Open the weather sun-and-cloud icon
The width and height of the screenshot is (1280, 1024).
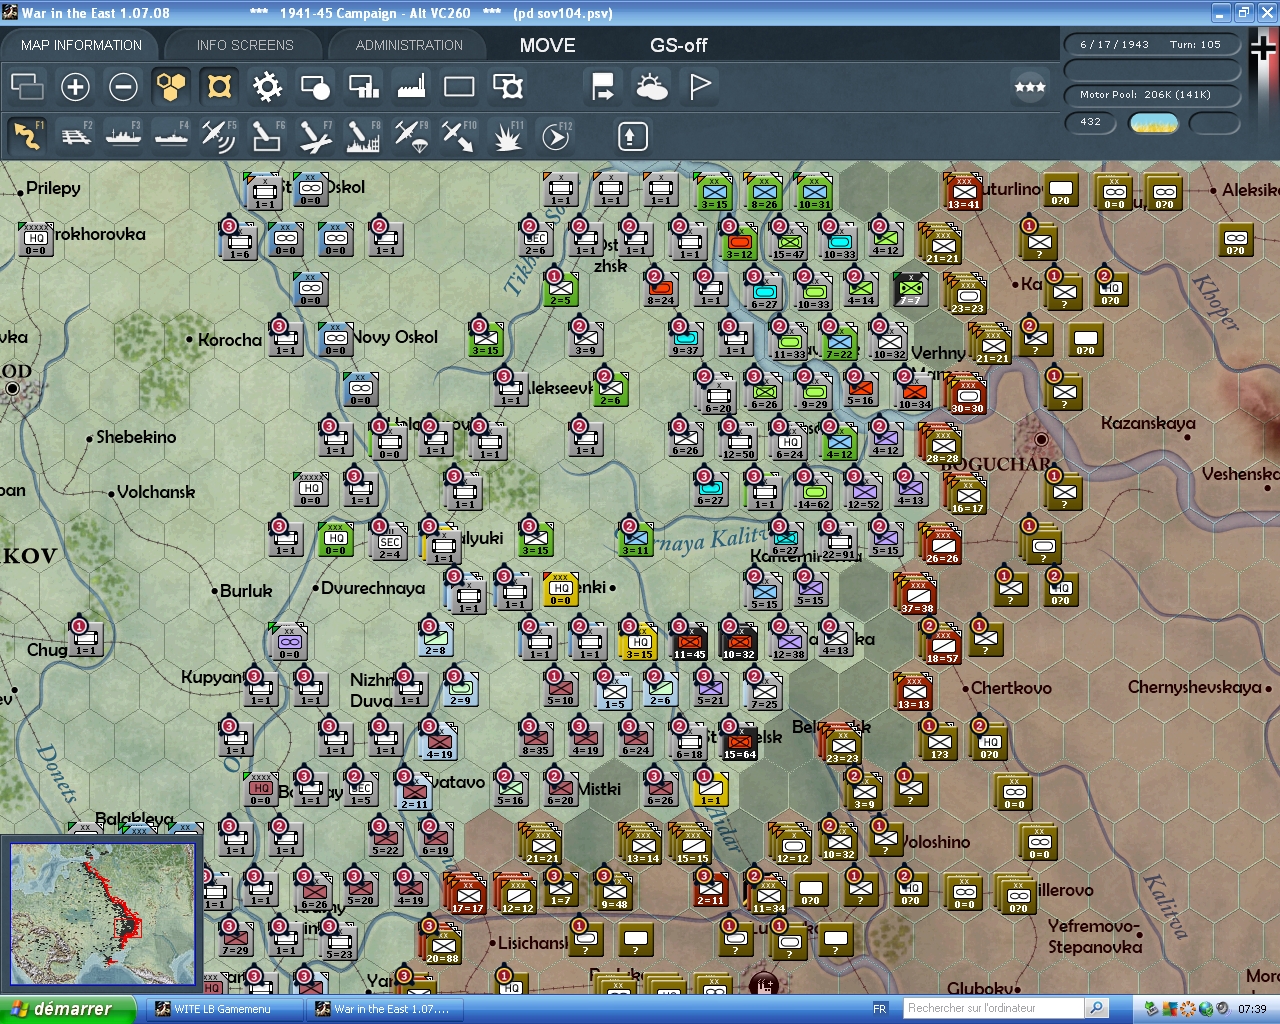652,87
